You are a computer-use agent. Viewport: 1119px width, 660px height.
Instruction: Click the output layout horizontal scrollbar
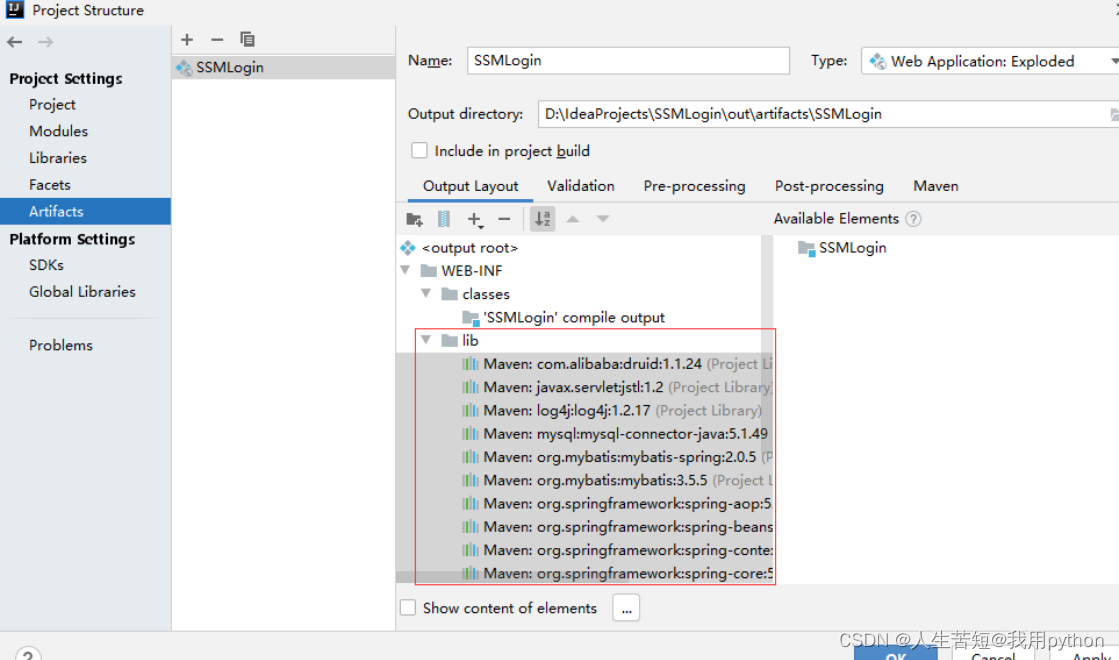coord(512,577)
